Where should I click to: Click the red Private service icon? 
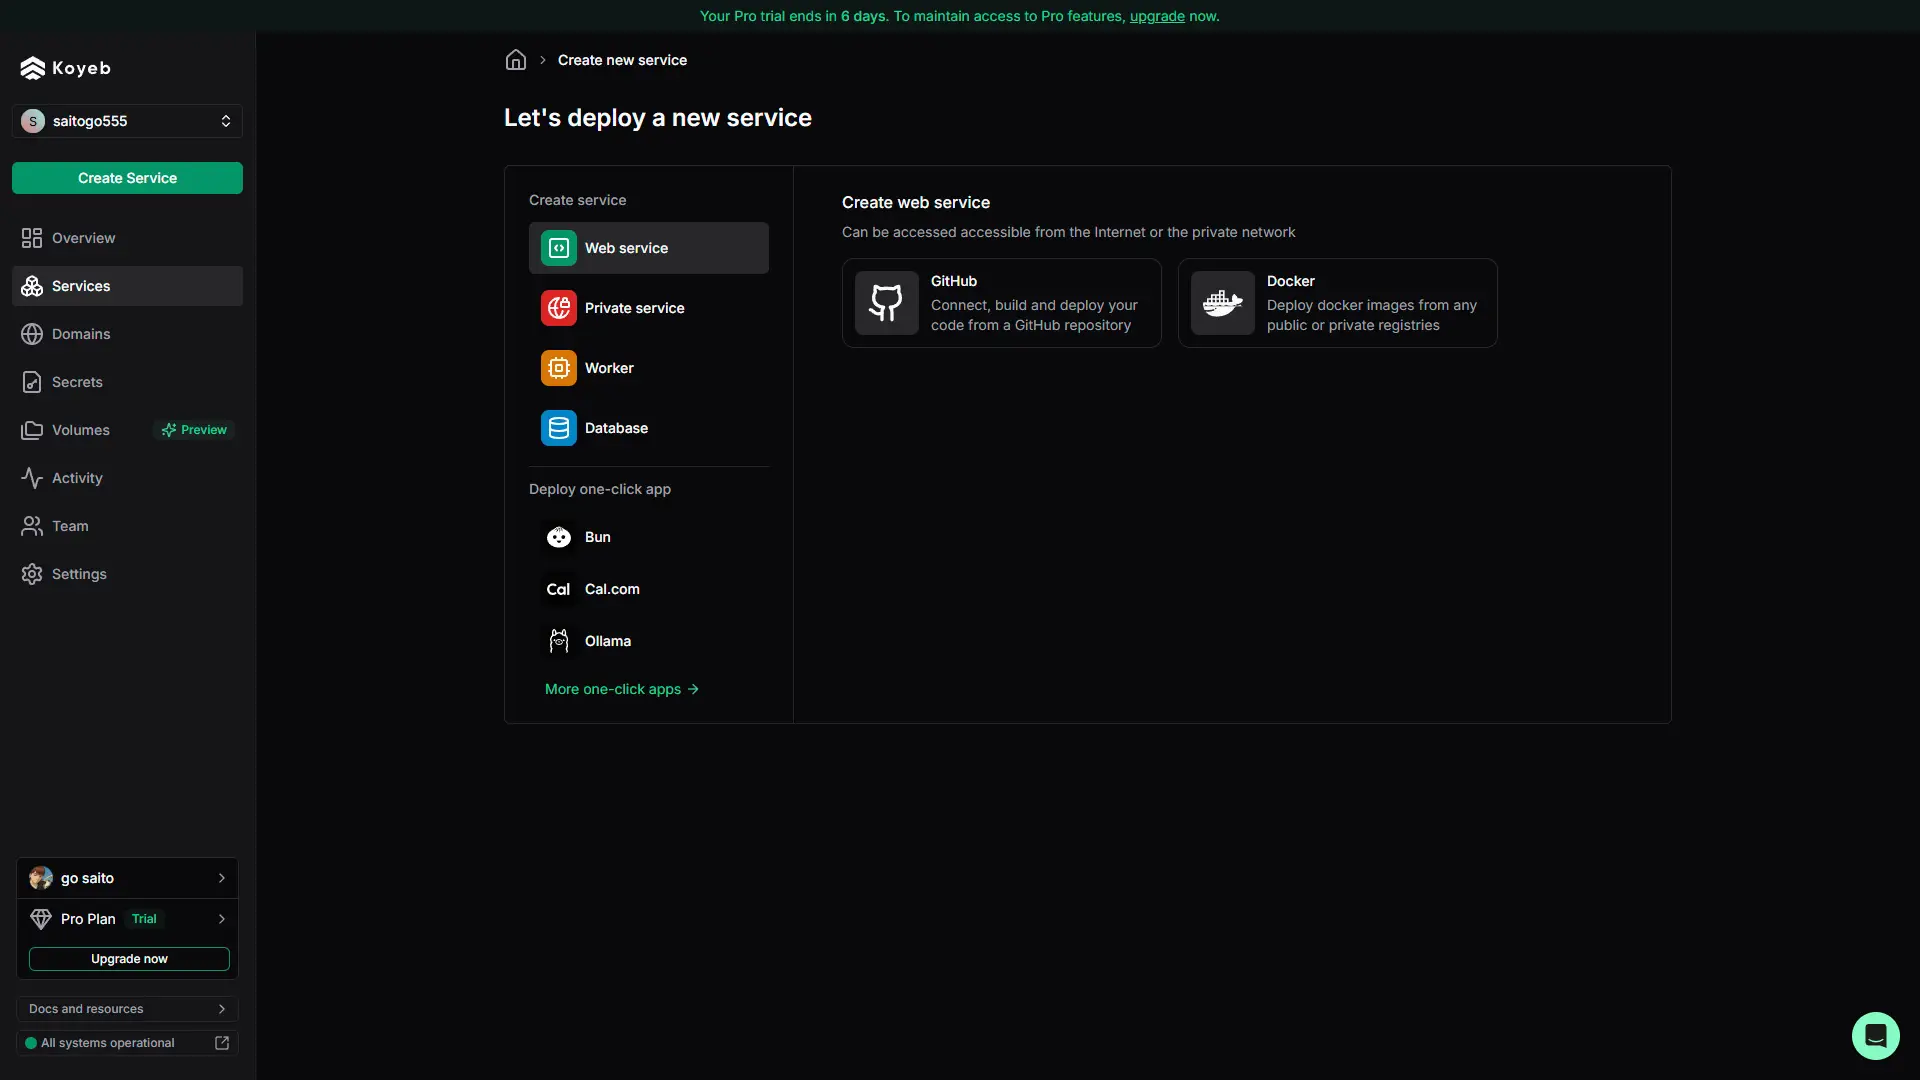(559, 308)
